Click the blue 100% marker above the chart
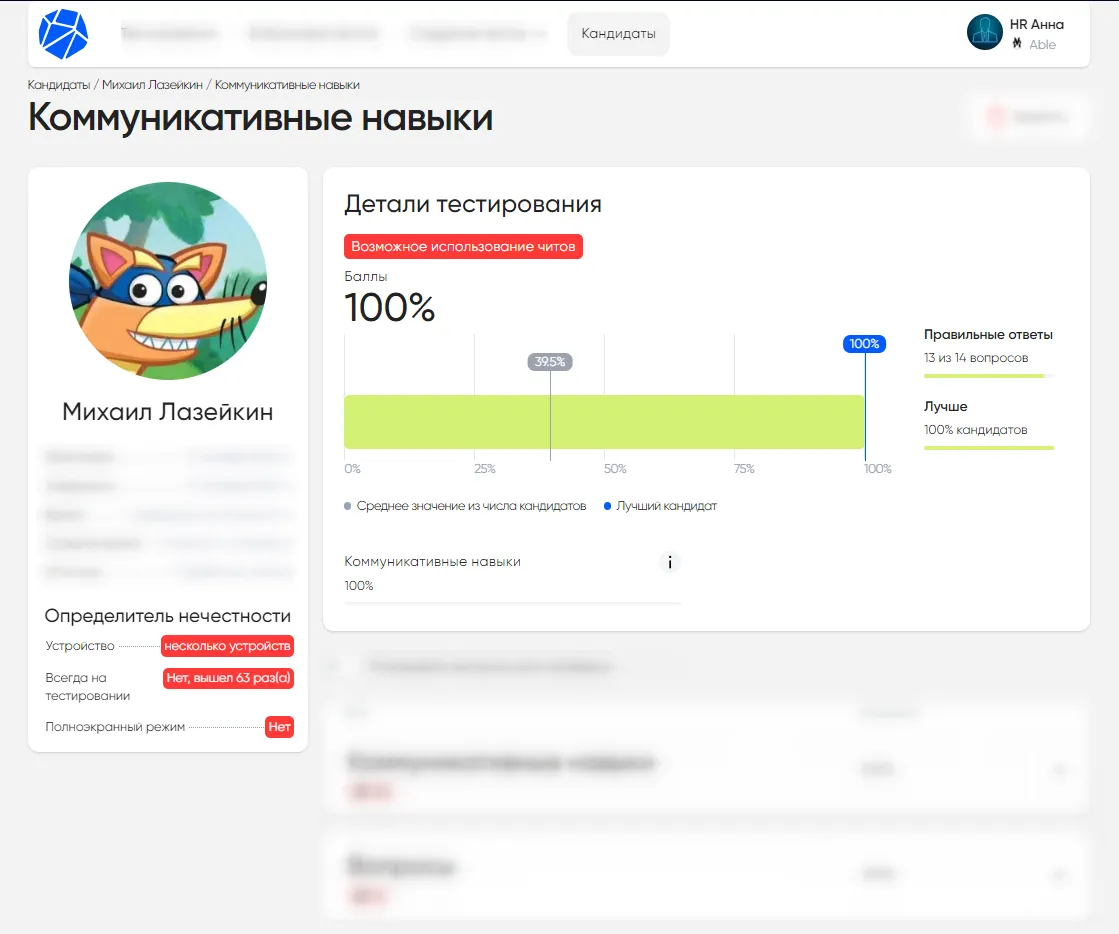Screen dimensions: 1119x934 tap(864, 343)
